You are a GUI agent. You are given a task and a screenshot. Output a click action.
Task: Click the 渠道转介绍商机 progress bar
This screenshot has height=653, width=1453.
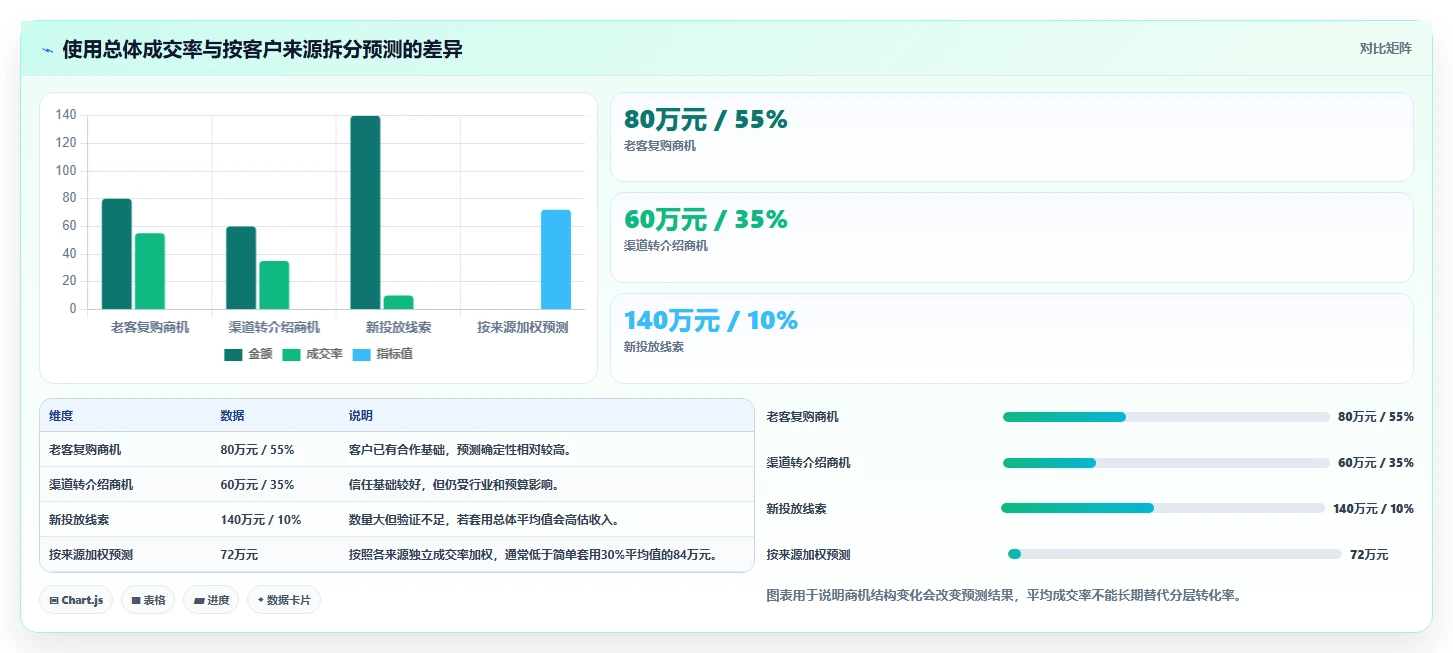point(1166,463)
